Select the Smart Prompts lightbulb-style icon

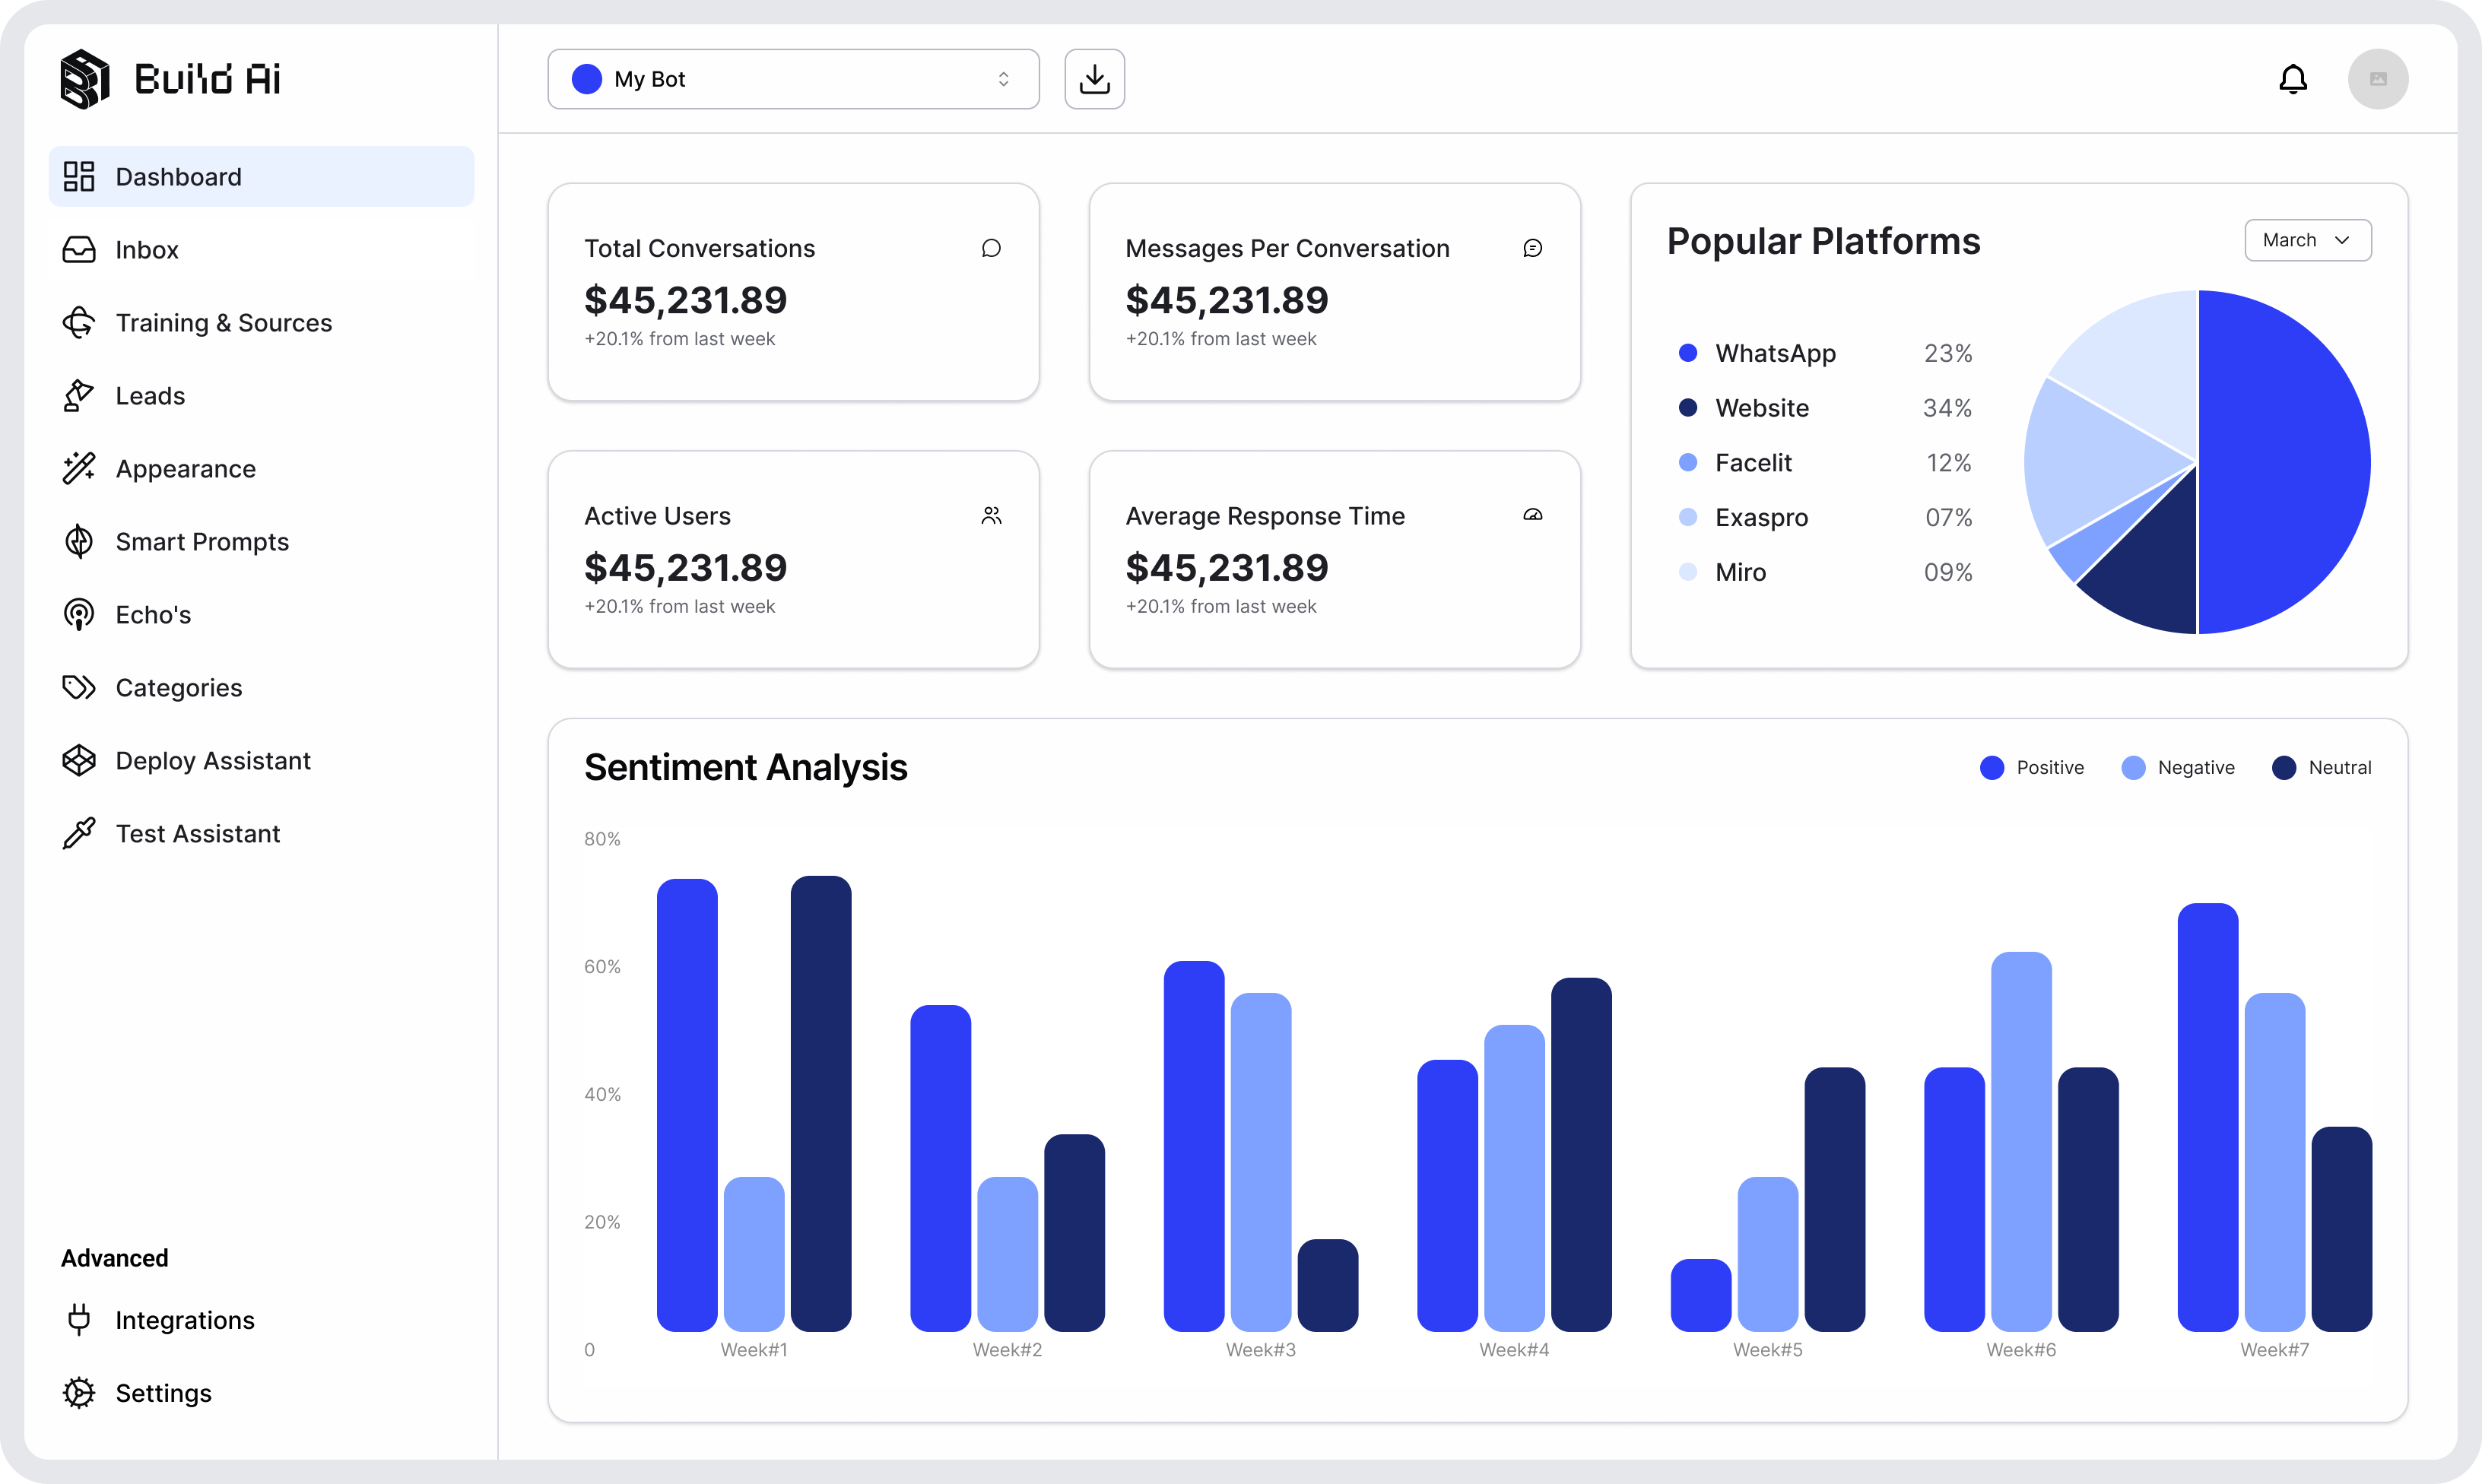(78, 541)
